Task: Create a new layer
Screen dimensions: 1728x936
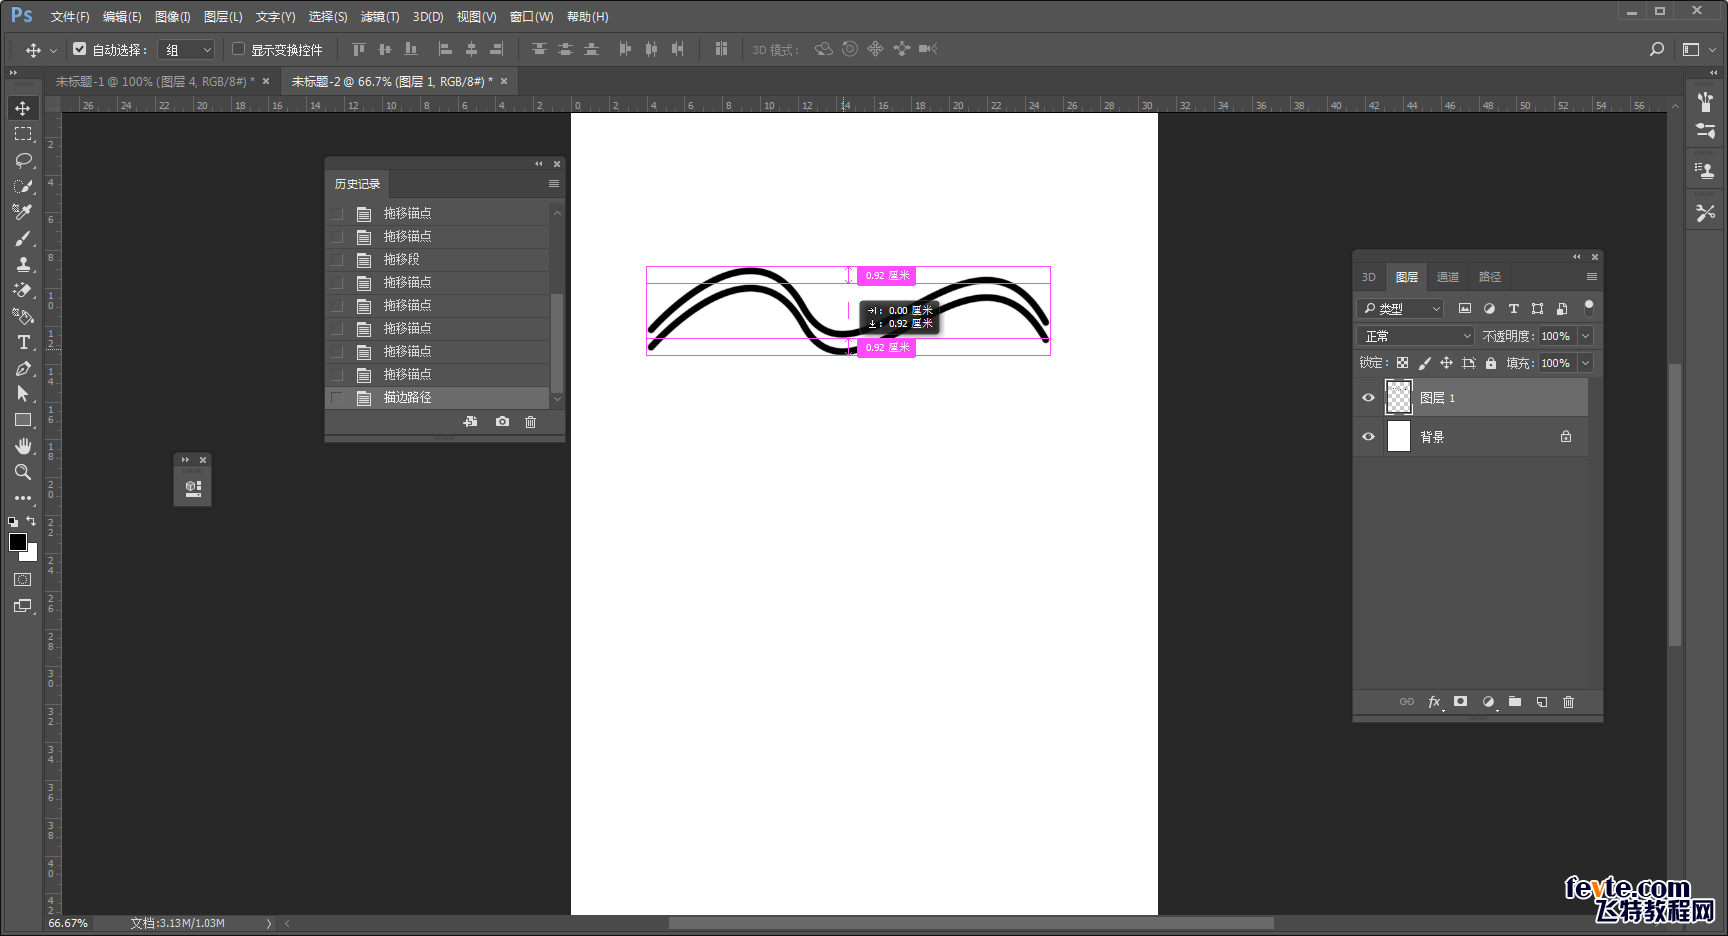Action: pyautogui.click(x=1542, y=702)
